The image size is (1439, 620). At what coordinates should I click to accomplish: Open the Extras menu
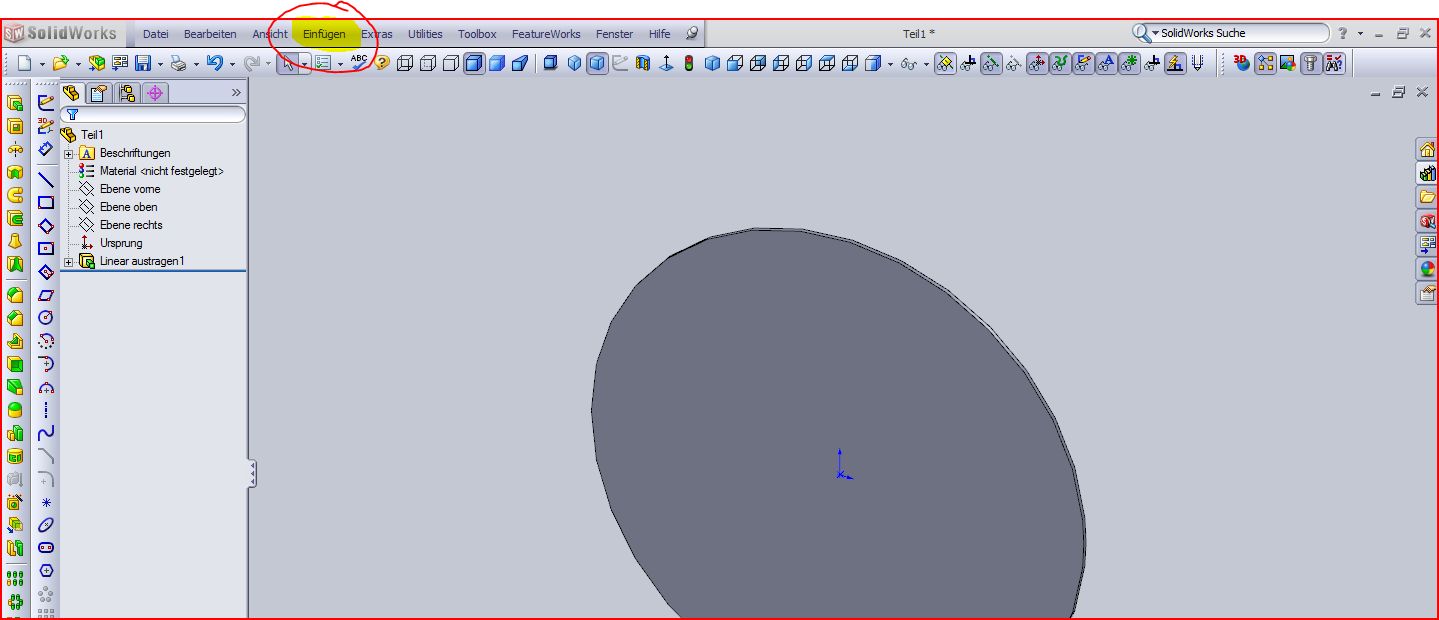click(x=377, y=34)
